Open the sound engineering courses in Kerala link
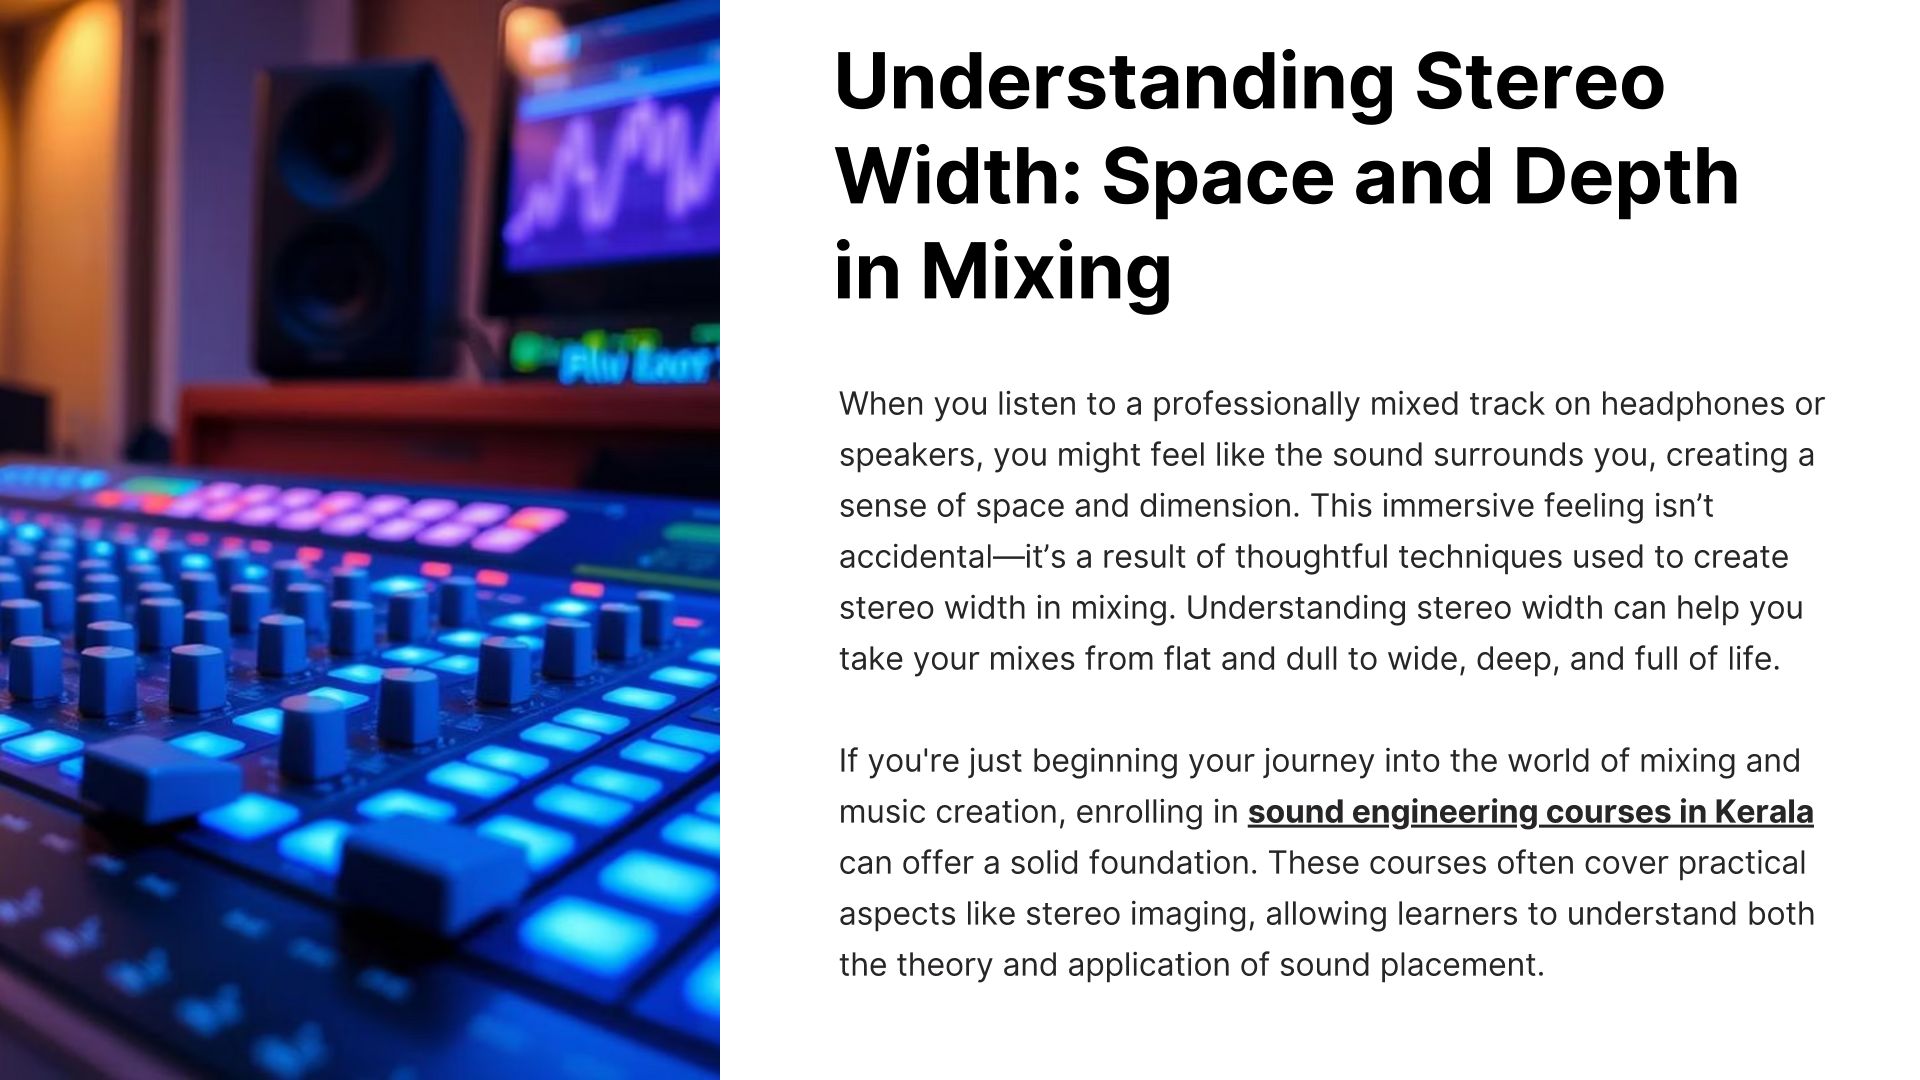Image resolution: width=1920 pixels, height=1080 pixels. point(1529,812)
